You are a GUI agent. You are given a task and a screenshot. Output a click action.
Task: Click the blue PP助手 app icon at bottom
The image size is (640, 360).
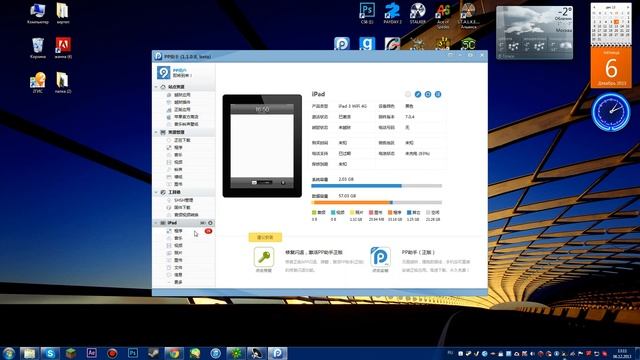tap(380, 257)
